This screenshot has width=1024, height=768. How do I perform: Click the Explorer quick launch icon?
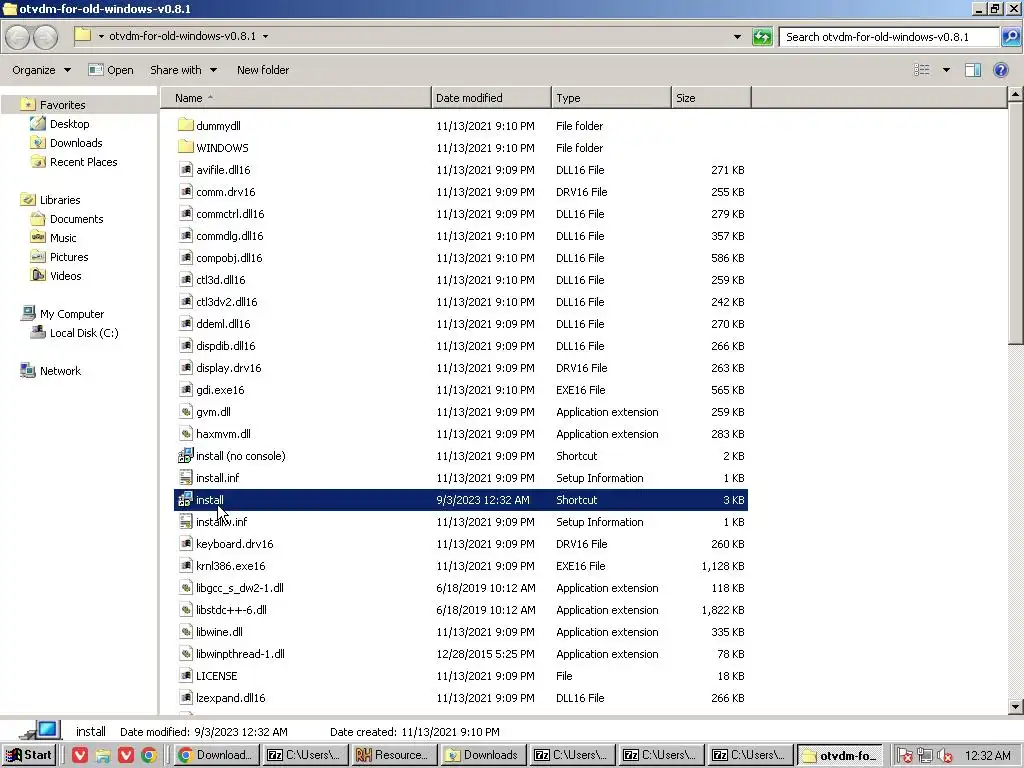[103, 755]
